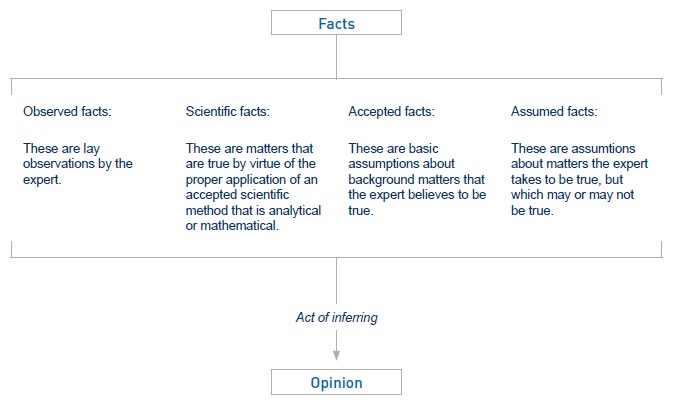Viewport: 675px width, 404px height.
Task: Click the Facts box at the top
Action: (336, 22)
